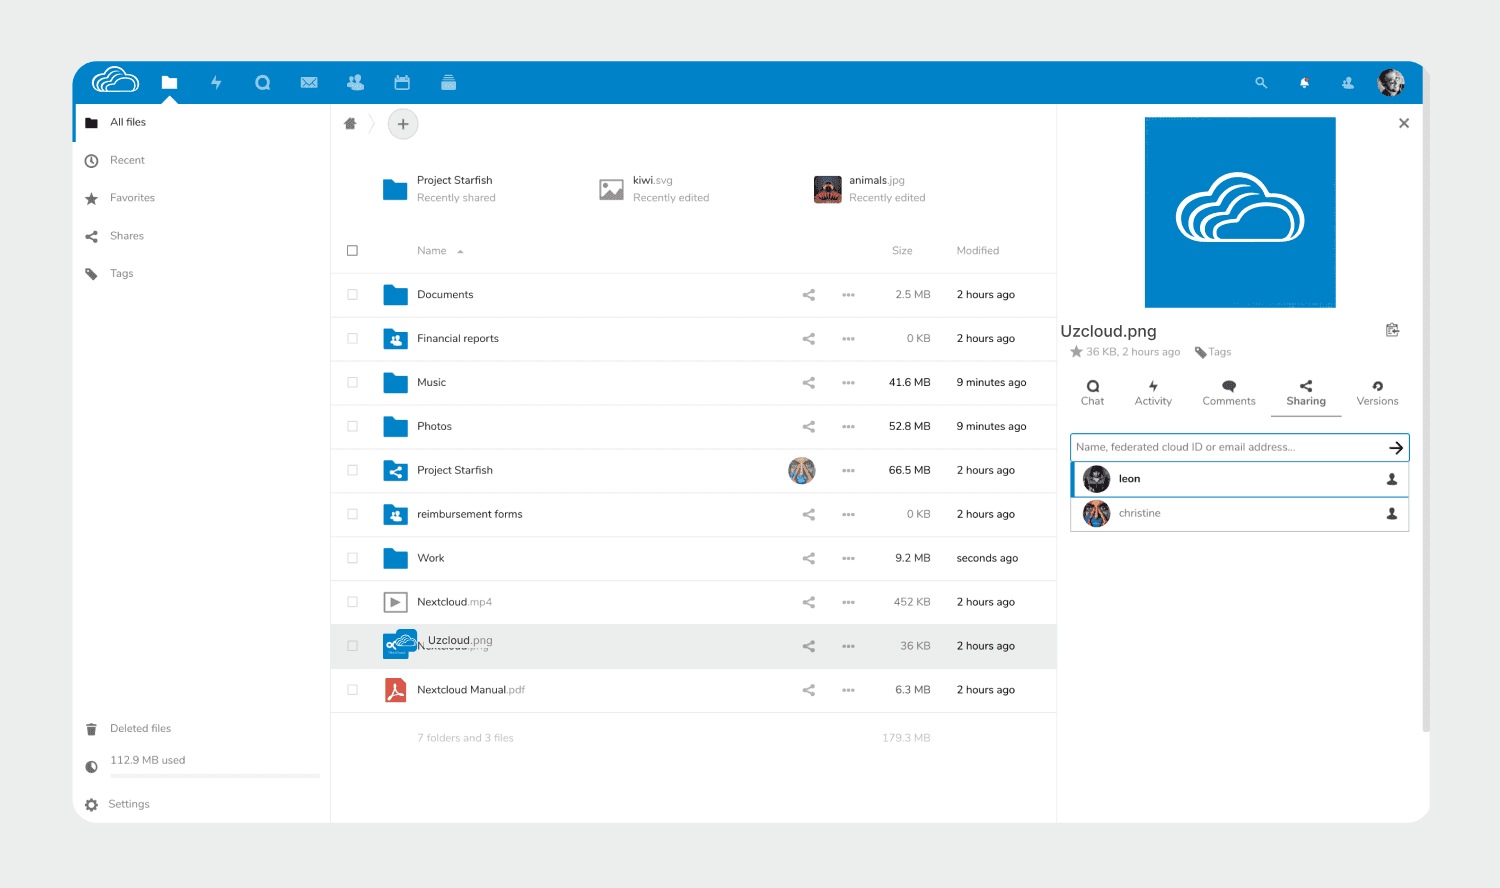The width and height of the screenshot is (1500, 888).
Task: Open the more actions menu for Photos
Action: click(x=848, y=427)
